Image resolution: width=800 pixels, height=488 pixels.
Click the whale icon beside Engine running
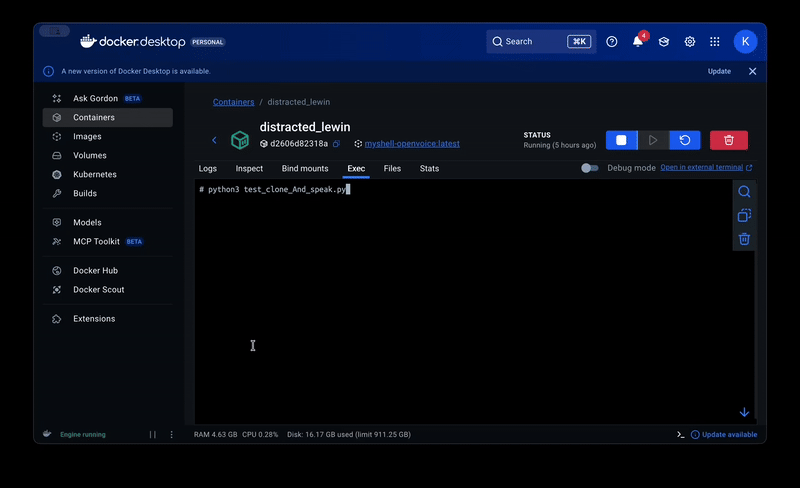47,434
